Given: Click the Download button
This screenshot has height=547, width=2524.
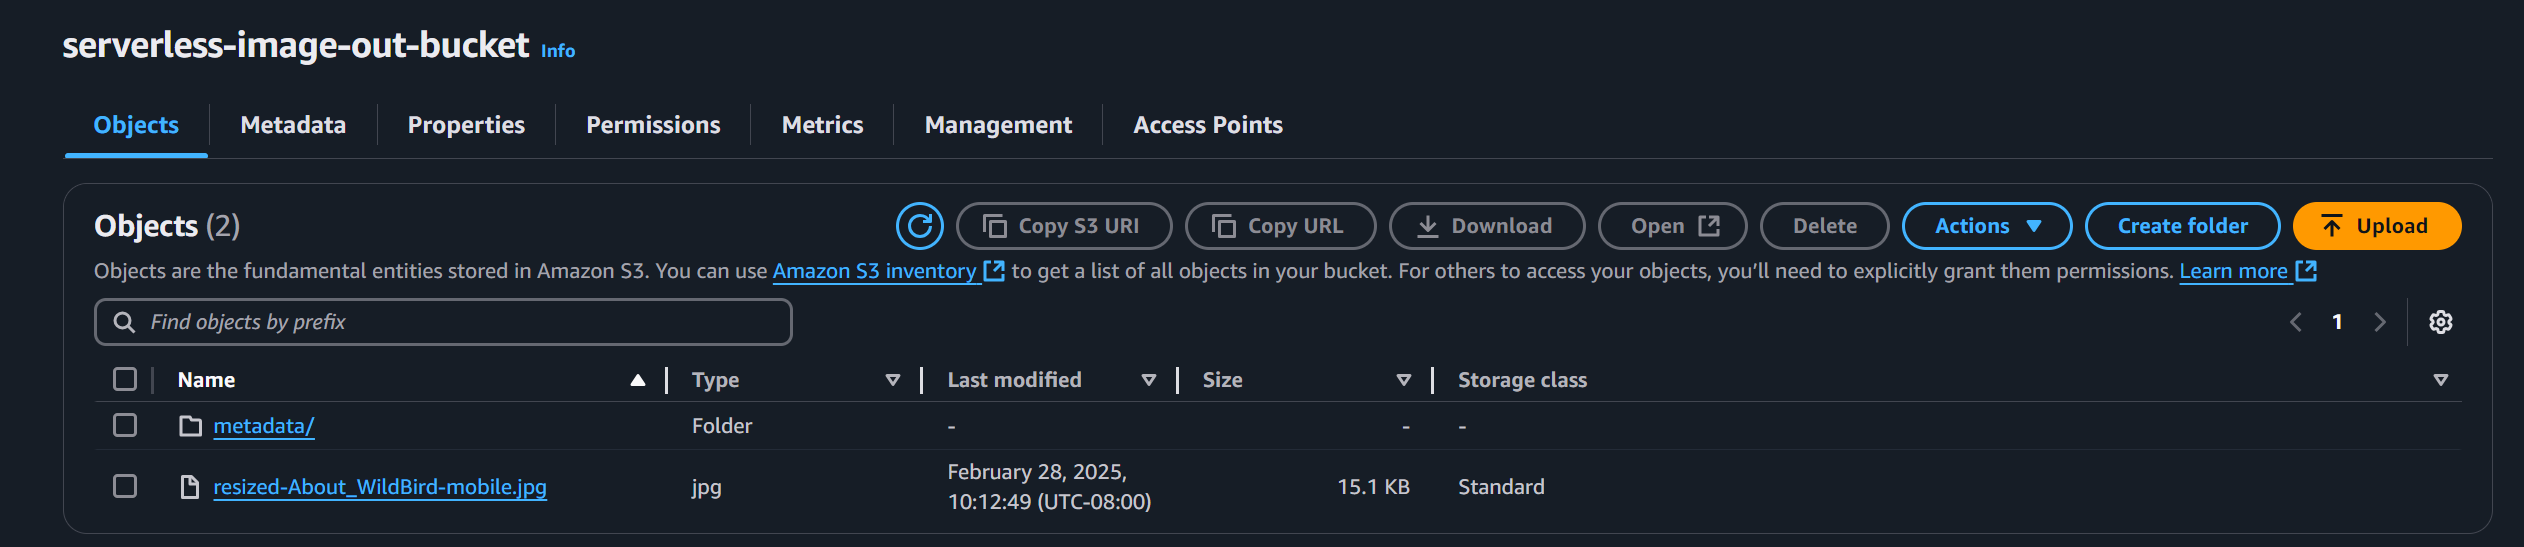Looking at the screenshot, I should [1487, 226].
